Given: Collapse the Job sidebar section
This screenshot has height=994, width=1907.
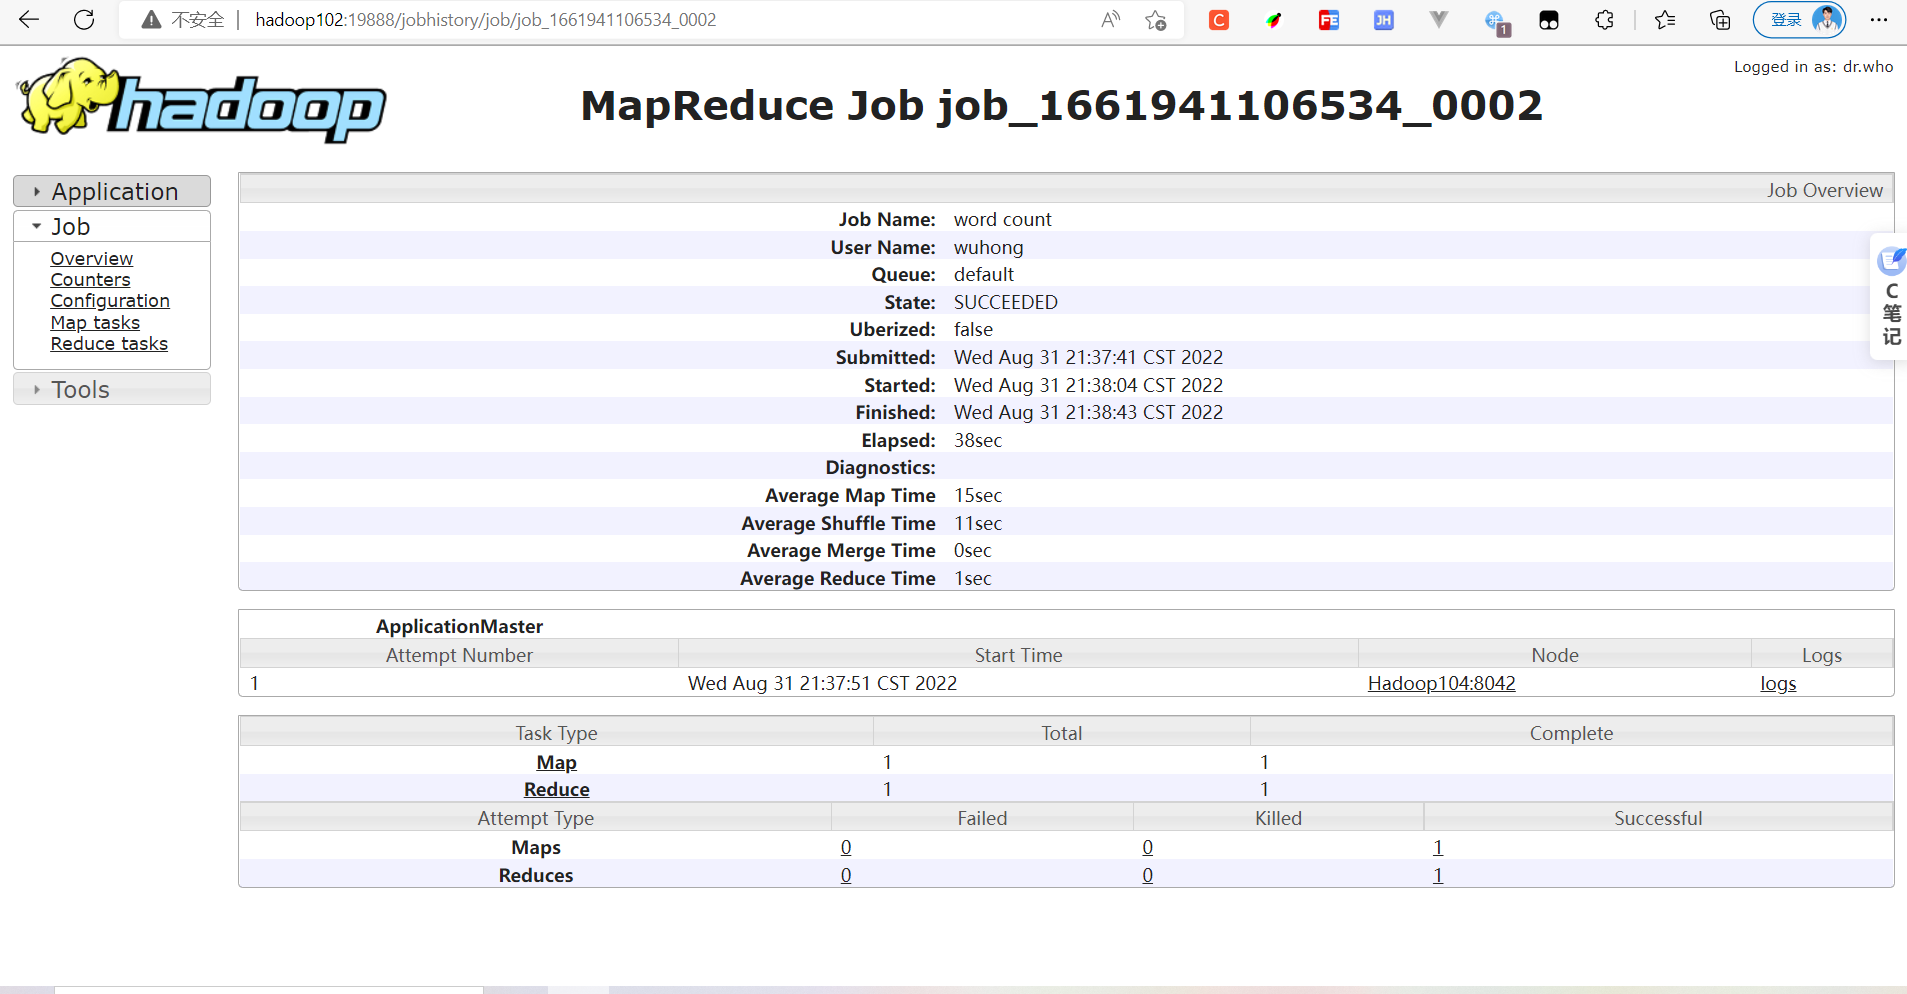Looking at the screenshot, I should 112,227.
